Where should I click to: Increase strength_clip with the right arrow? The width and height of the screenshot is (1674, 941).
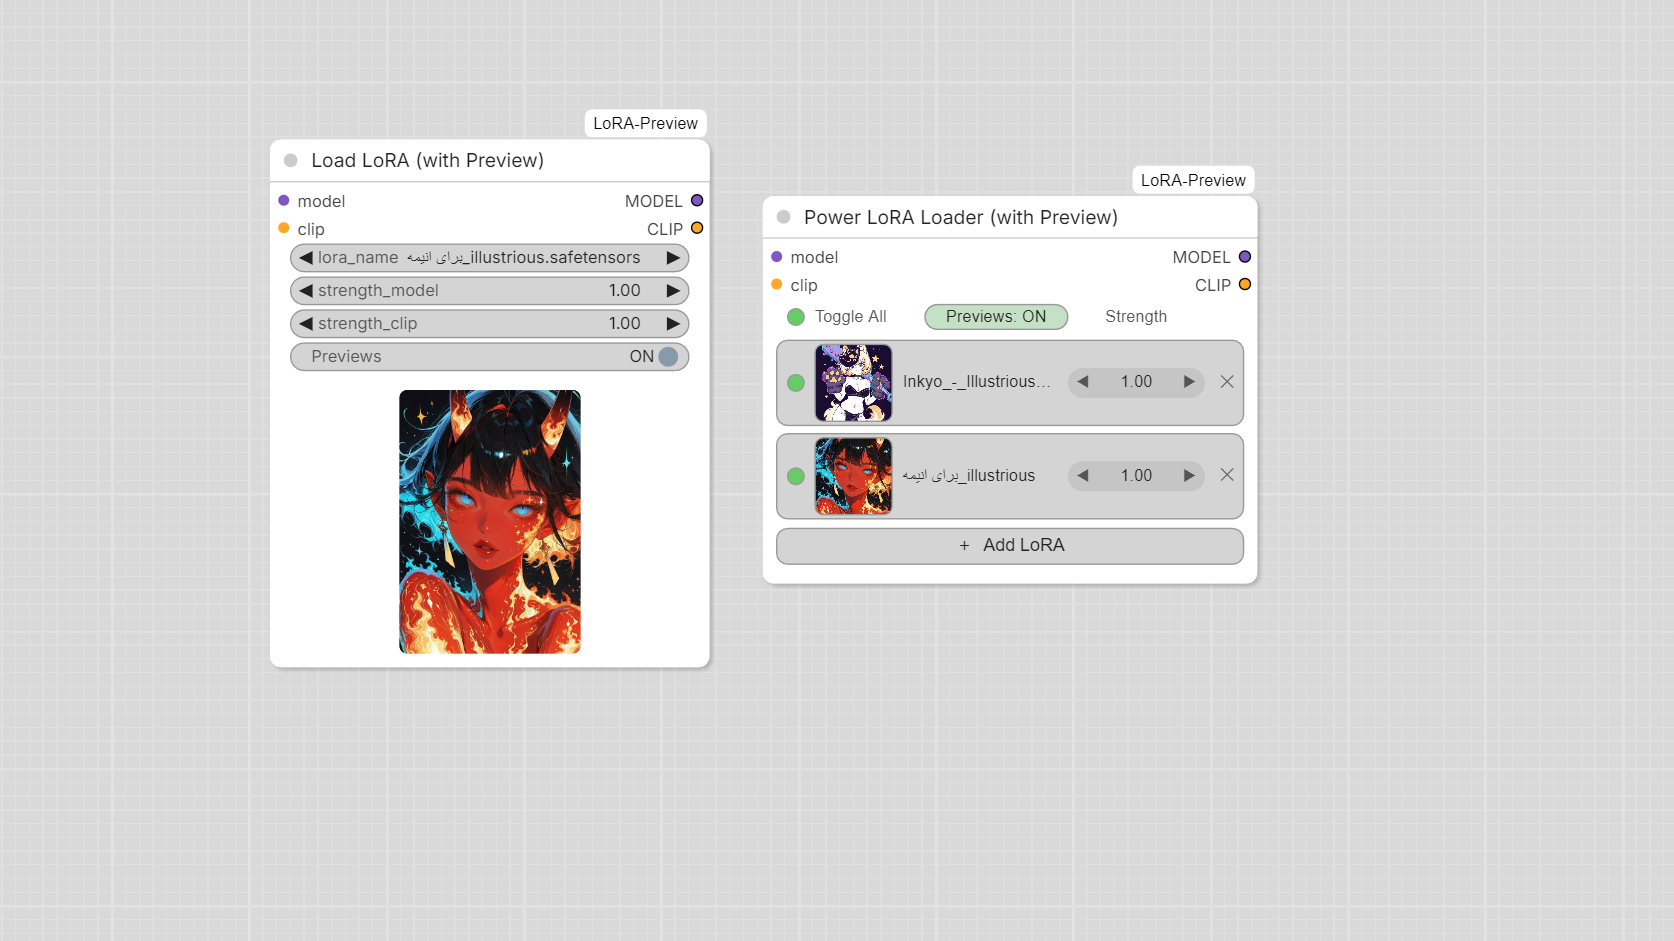pyautogui.click(x=673, y=324)
